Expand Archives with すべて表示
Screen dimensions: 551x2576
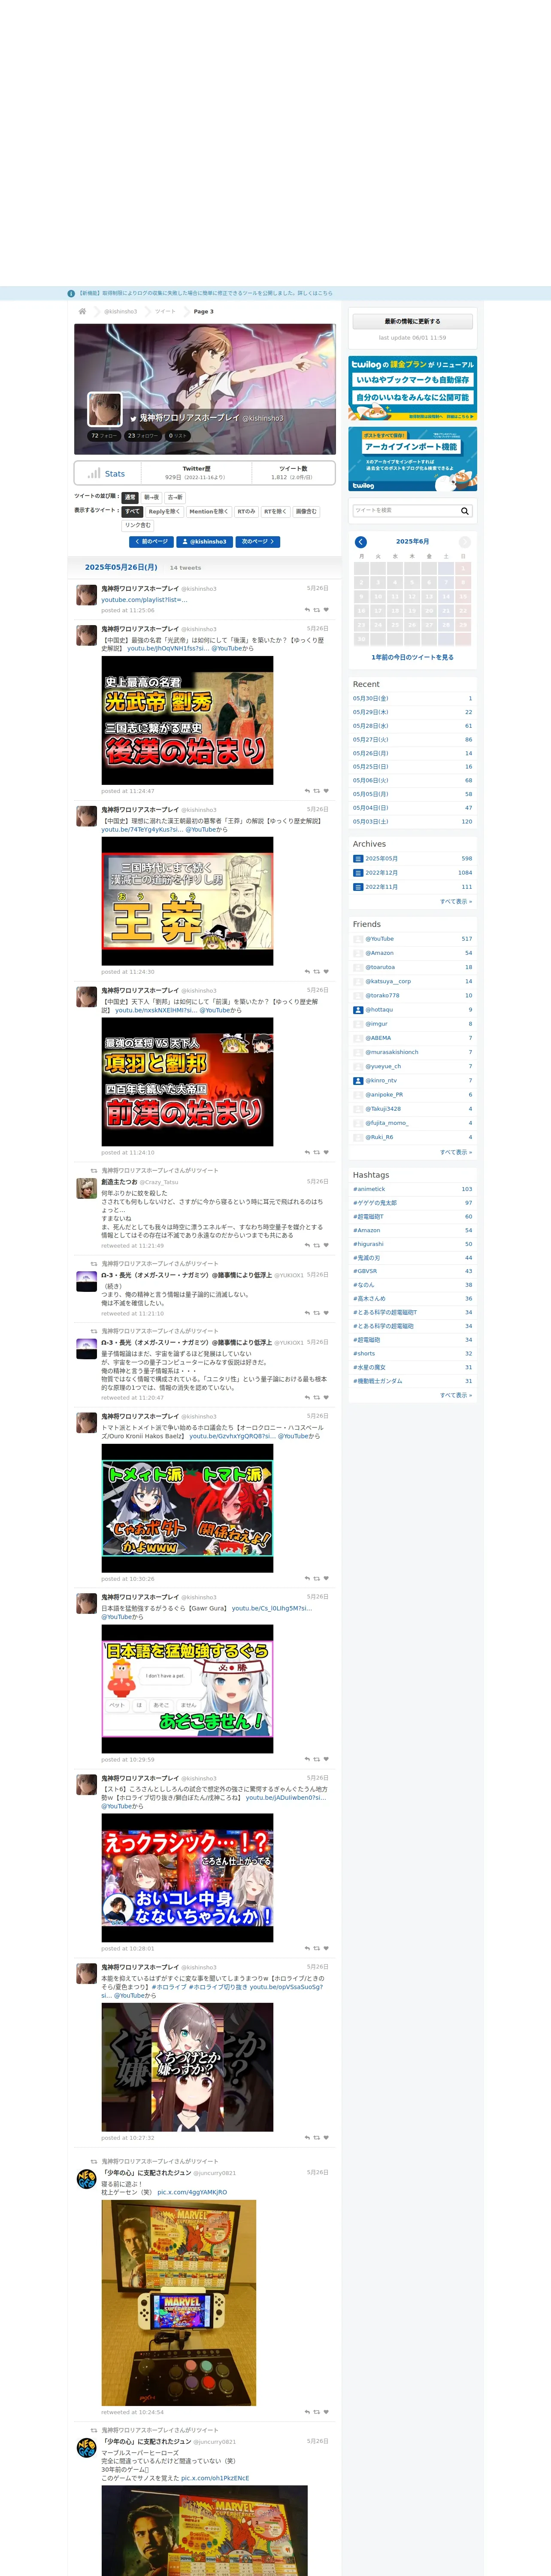point(456,901)
